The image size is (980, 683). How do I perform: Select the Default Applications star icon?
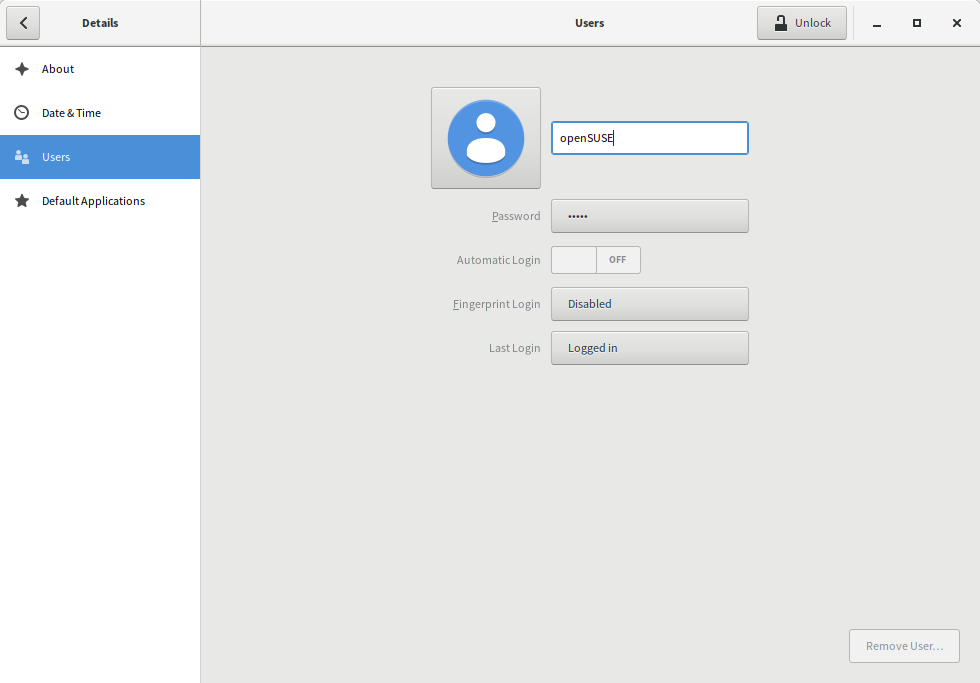[21, 200]
